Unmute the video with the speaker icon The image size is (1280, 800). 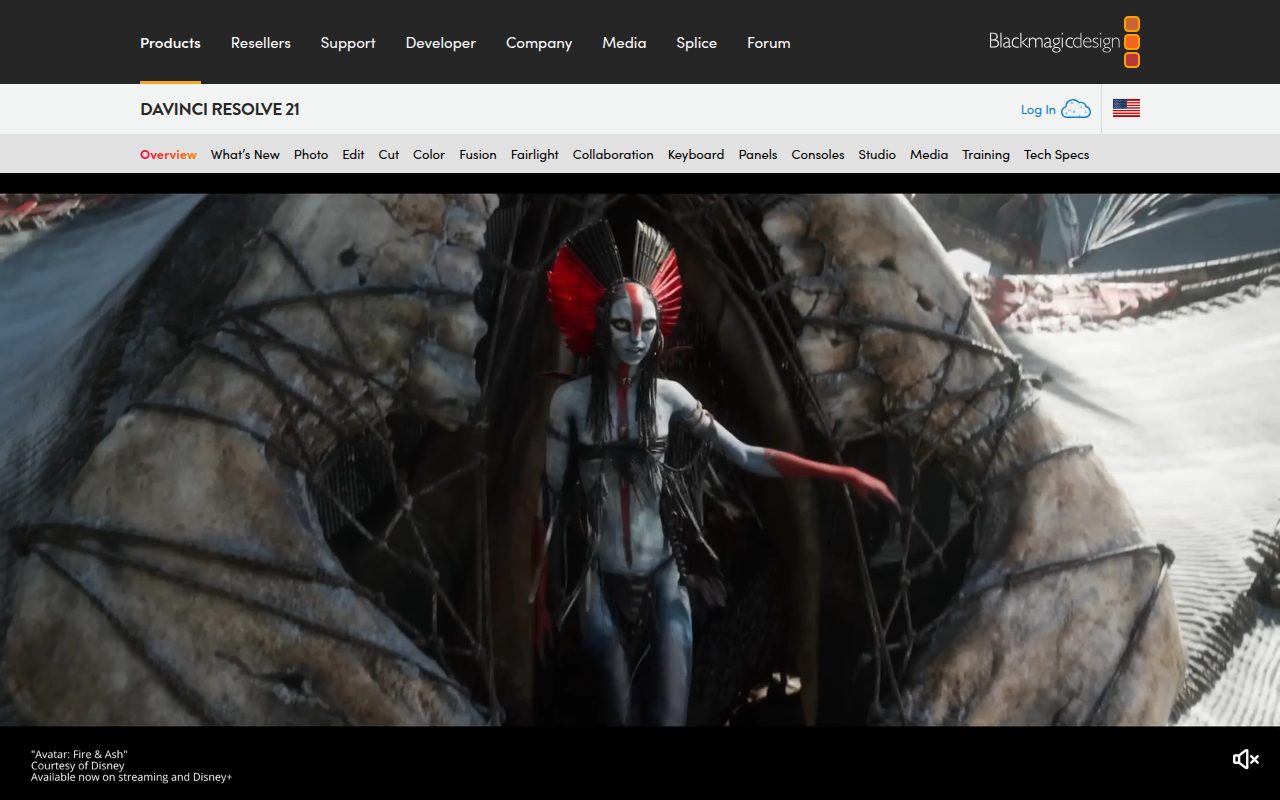(1245, 759)
